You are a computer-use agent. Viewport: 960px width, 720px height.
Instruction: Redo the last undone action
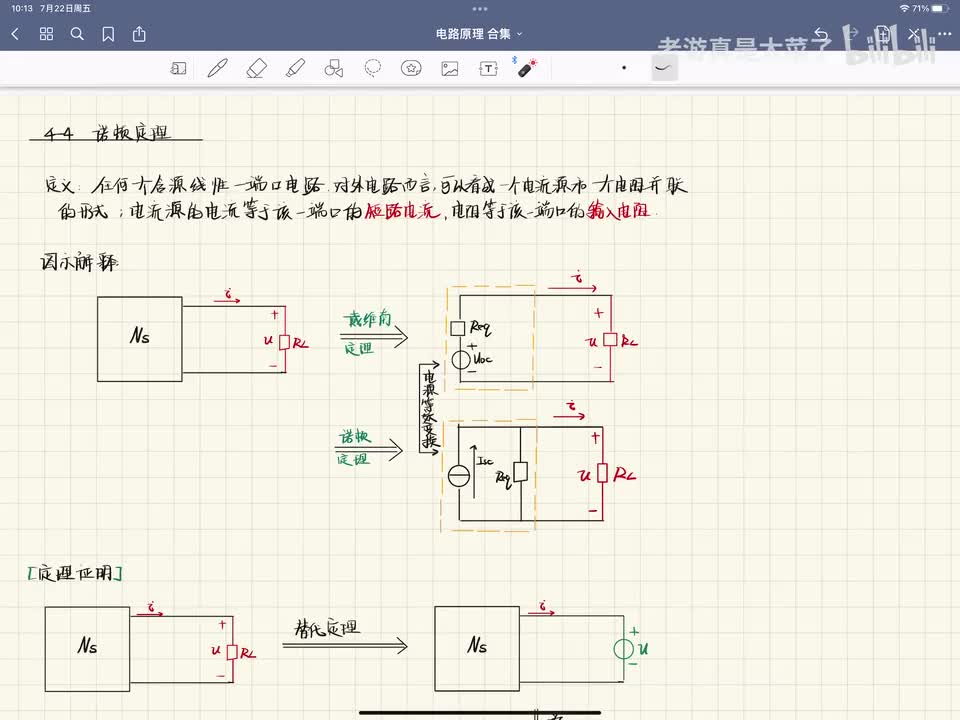(852, 34)
